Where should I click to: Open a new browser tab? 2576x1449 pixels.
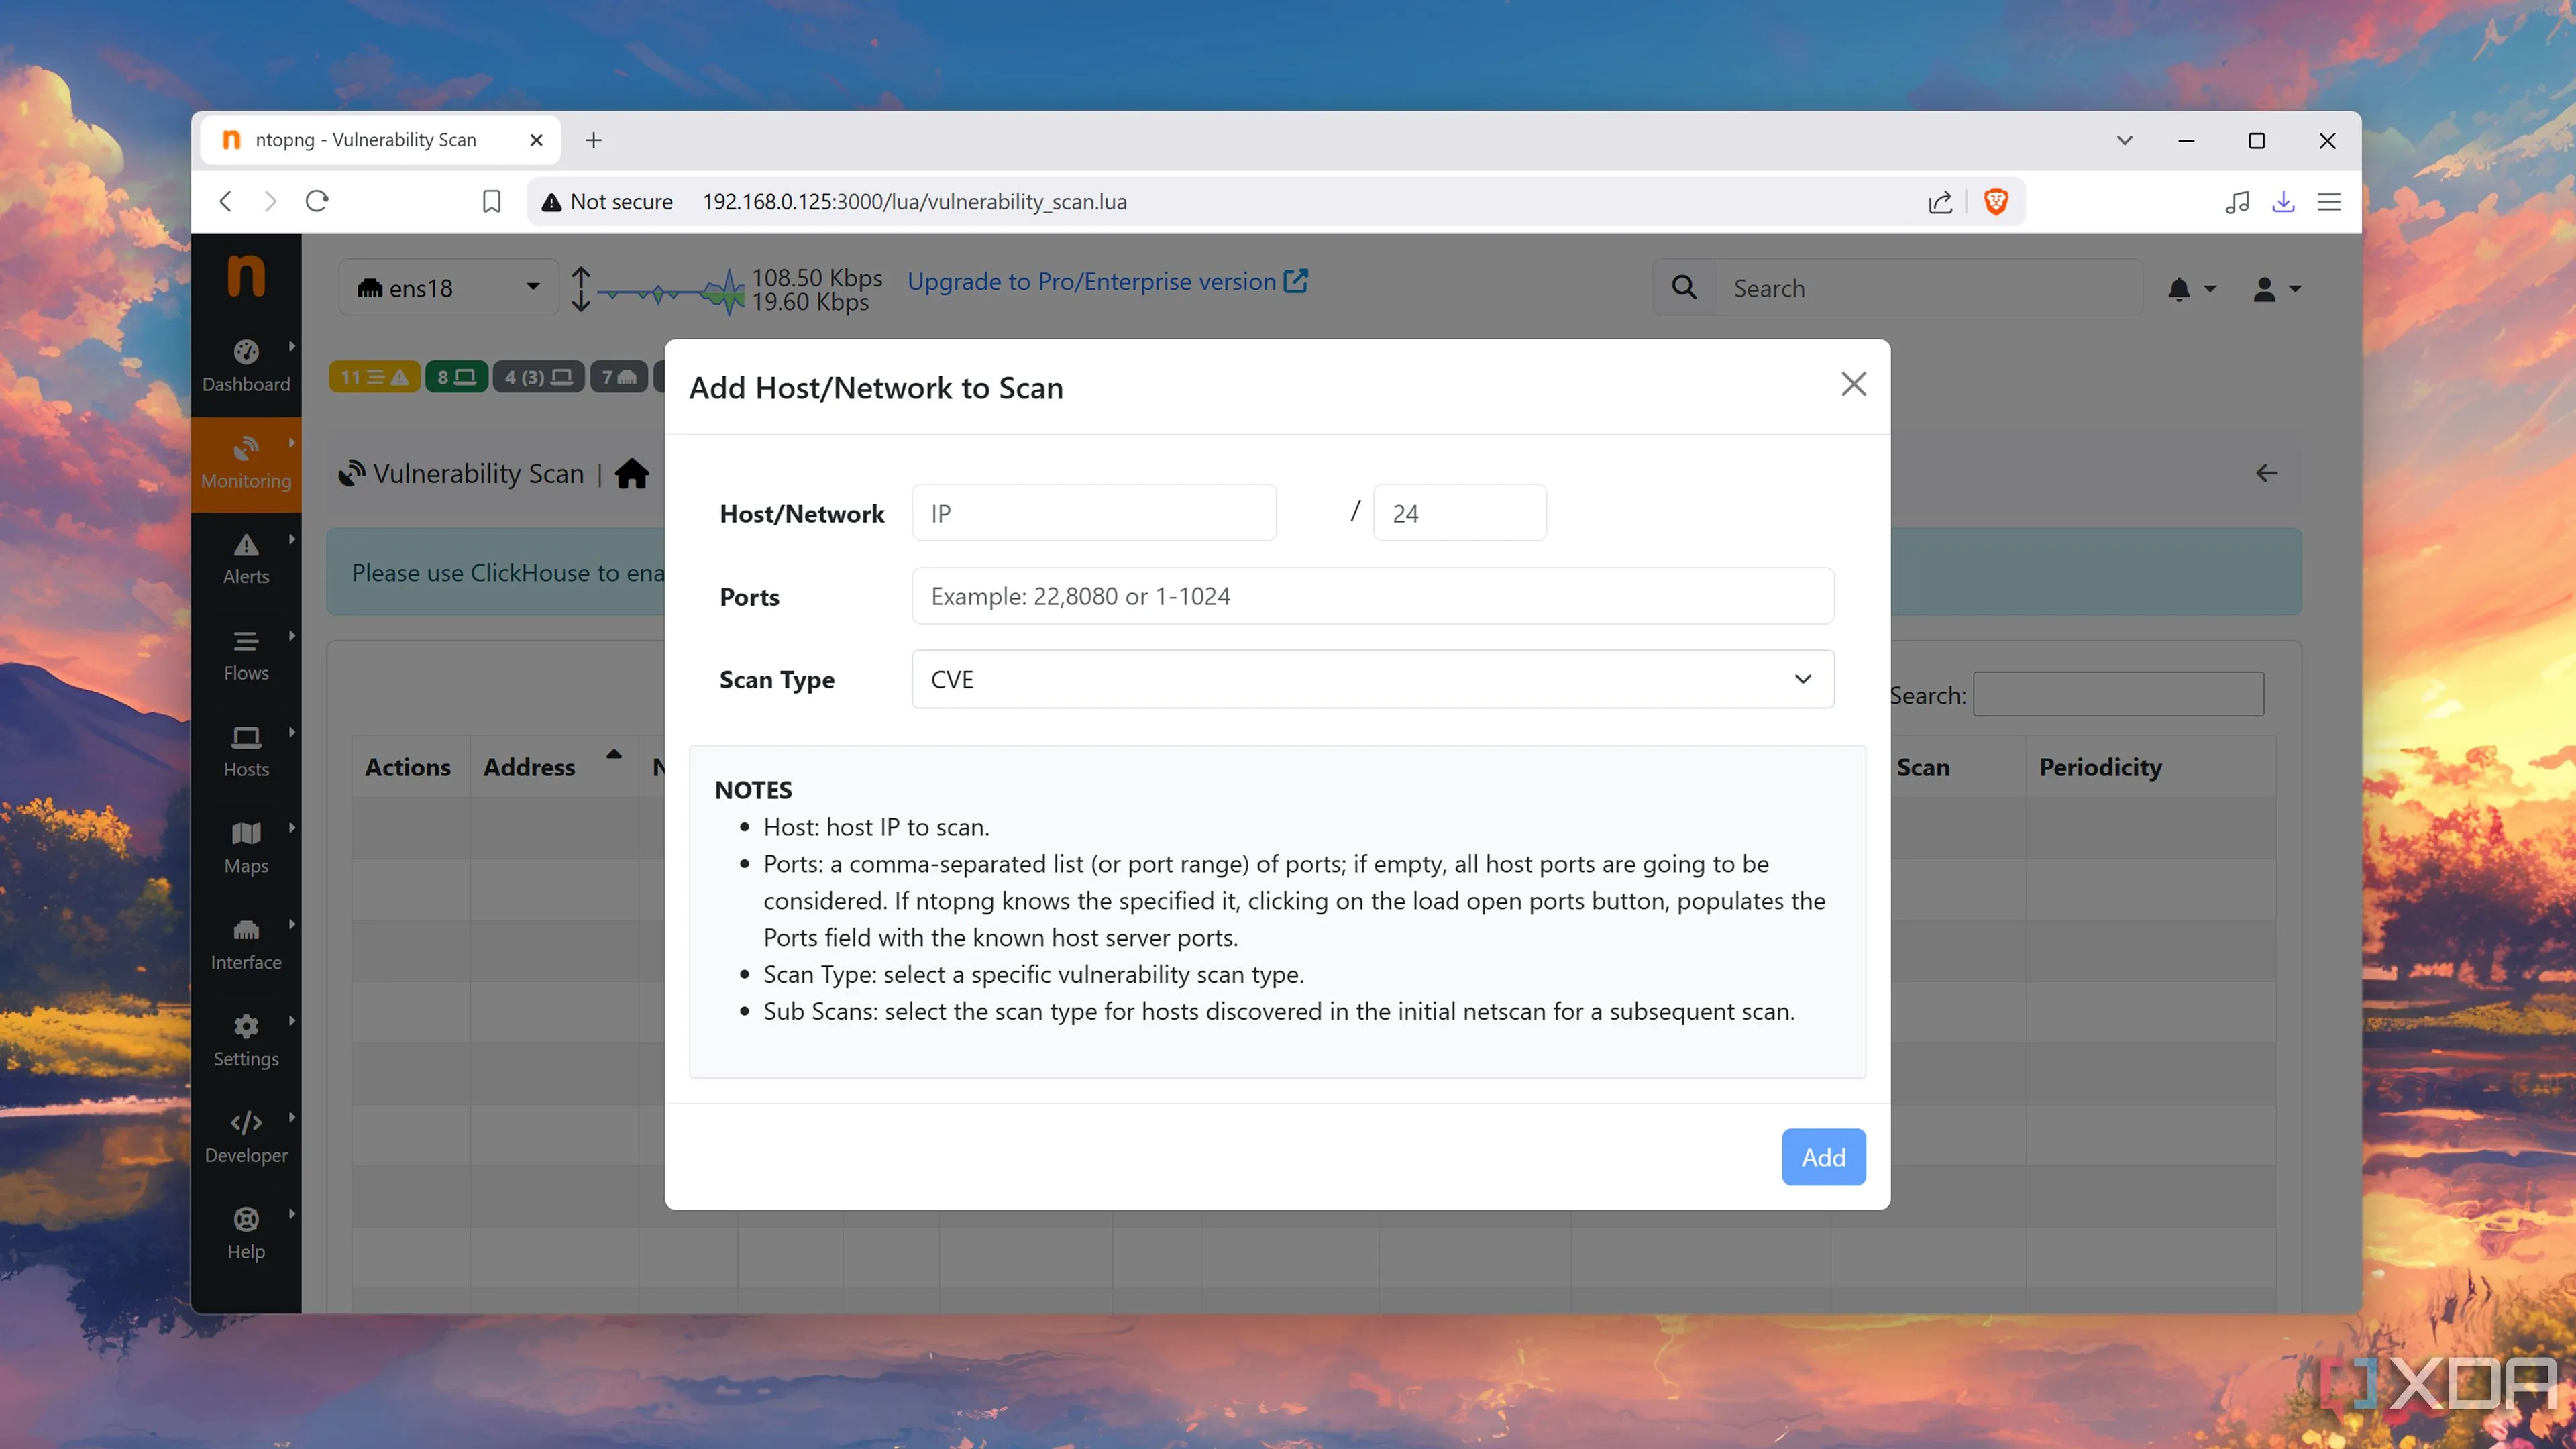[593, 140]
